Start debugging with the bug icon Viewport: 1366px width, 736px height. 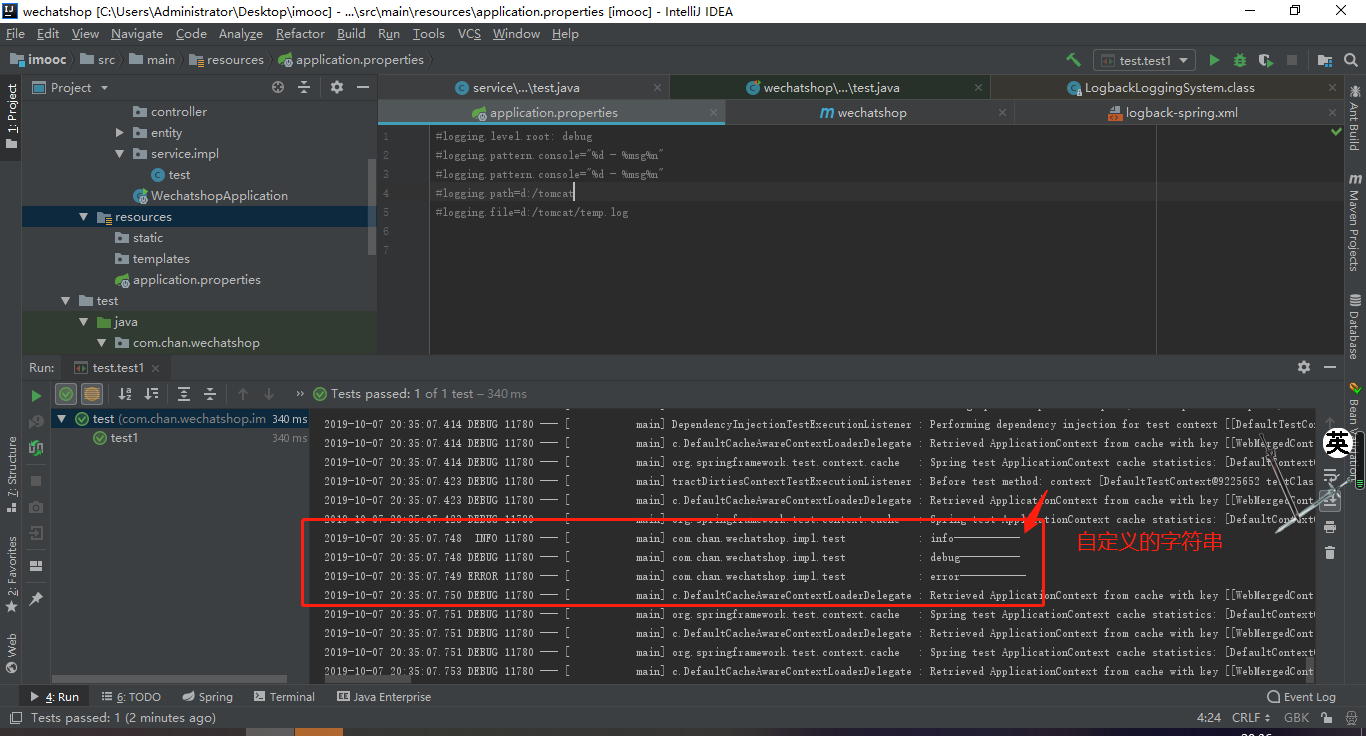(1239, 60)
